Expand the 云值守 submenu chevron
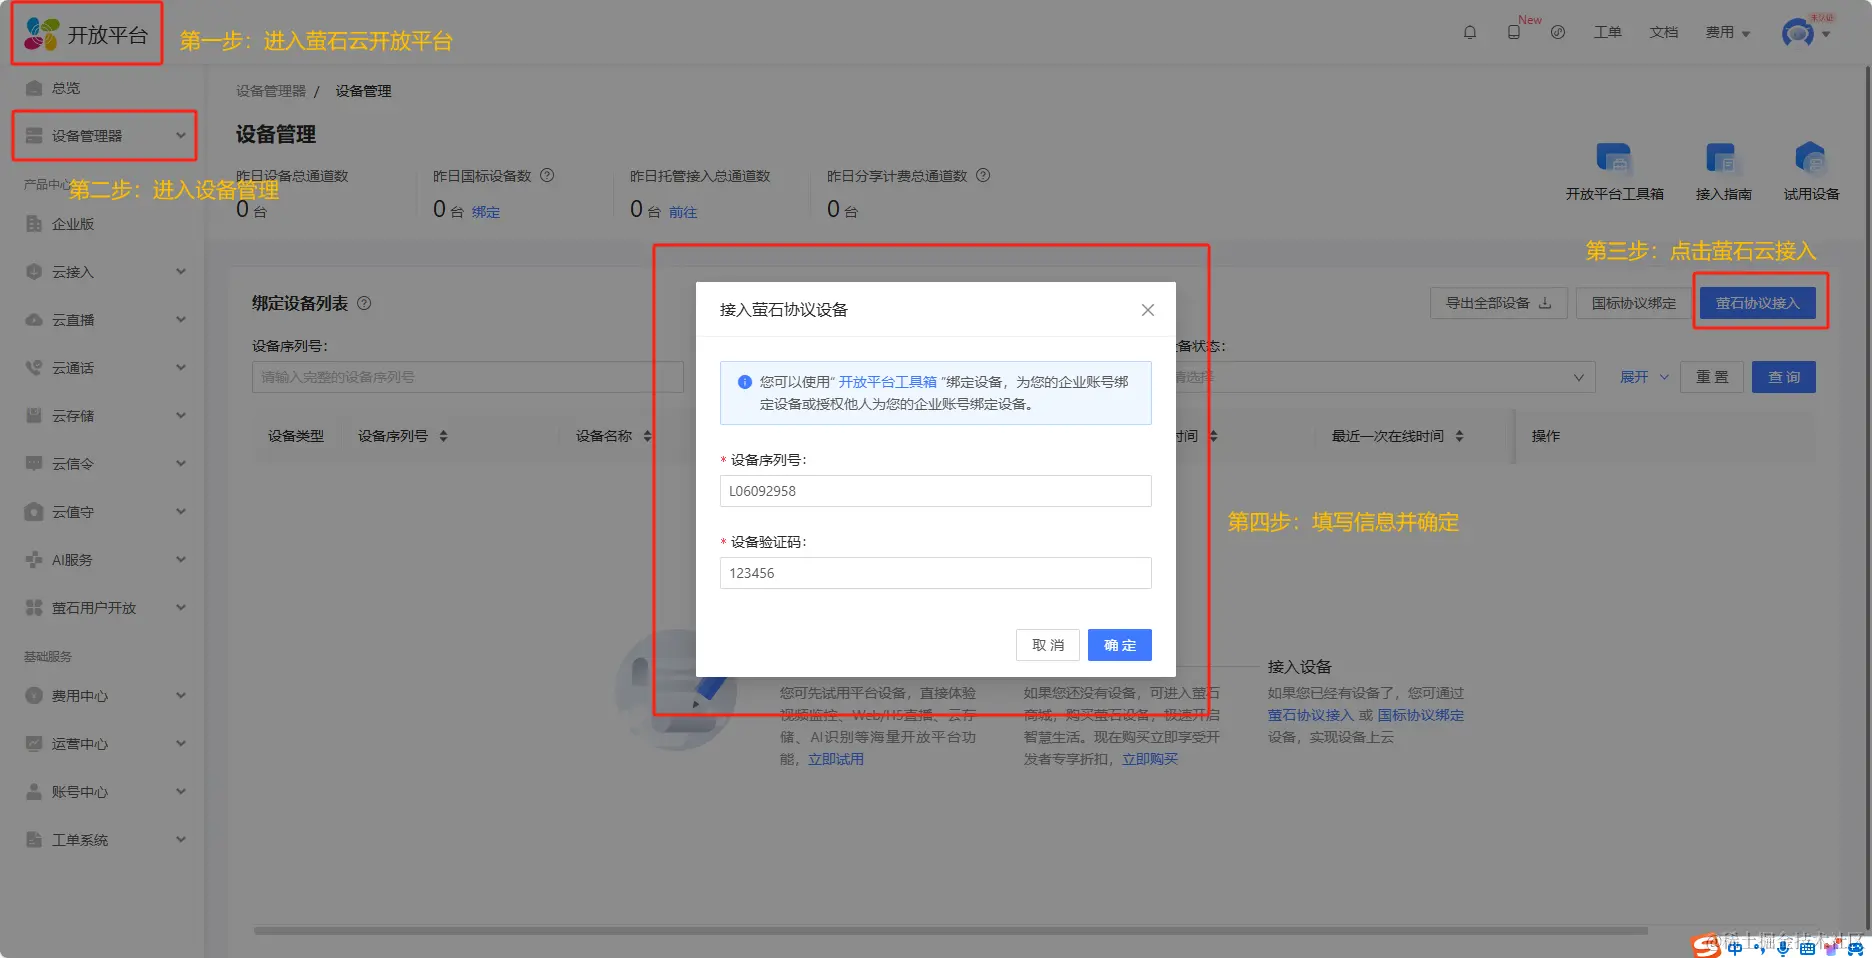The image size is (1872, 958). 181,511
